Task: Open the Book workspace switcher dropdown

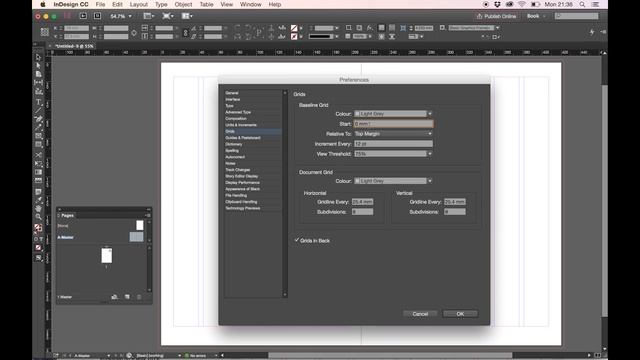Action: pos(536,16)
